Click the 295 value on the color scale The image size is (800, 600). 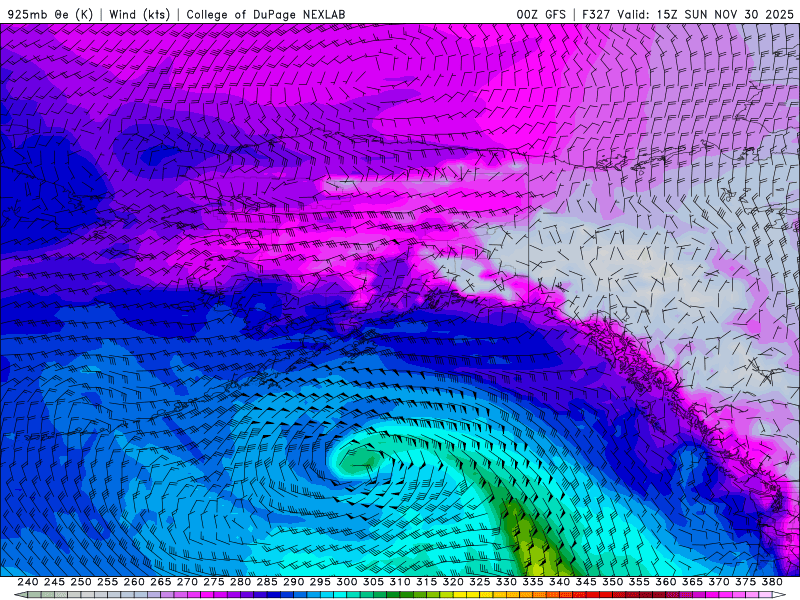coord(319,582)
